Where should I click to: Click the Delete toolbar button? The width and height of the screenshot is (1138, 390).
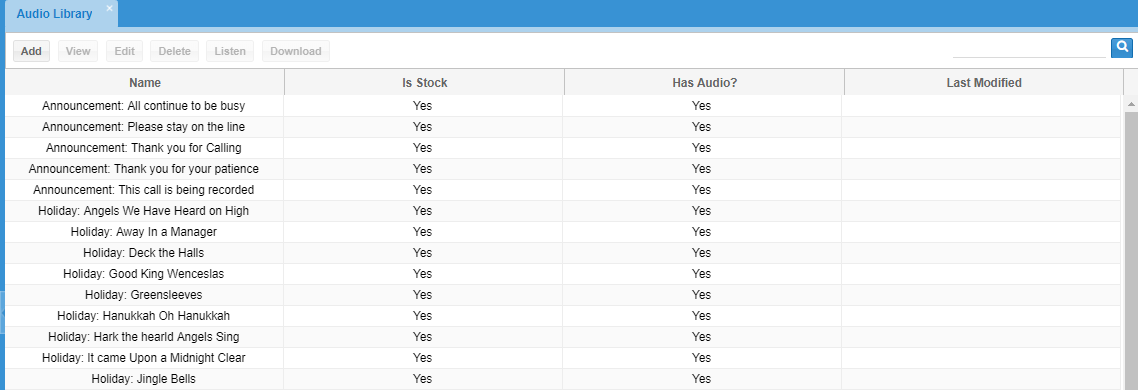click(174, 51)
